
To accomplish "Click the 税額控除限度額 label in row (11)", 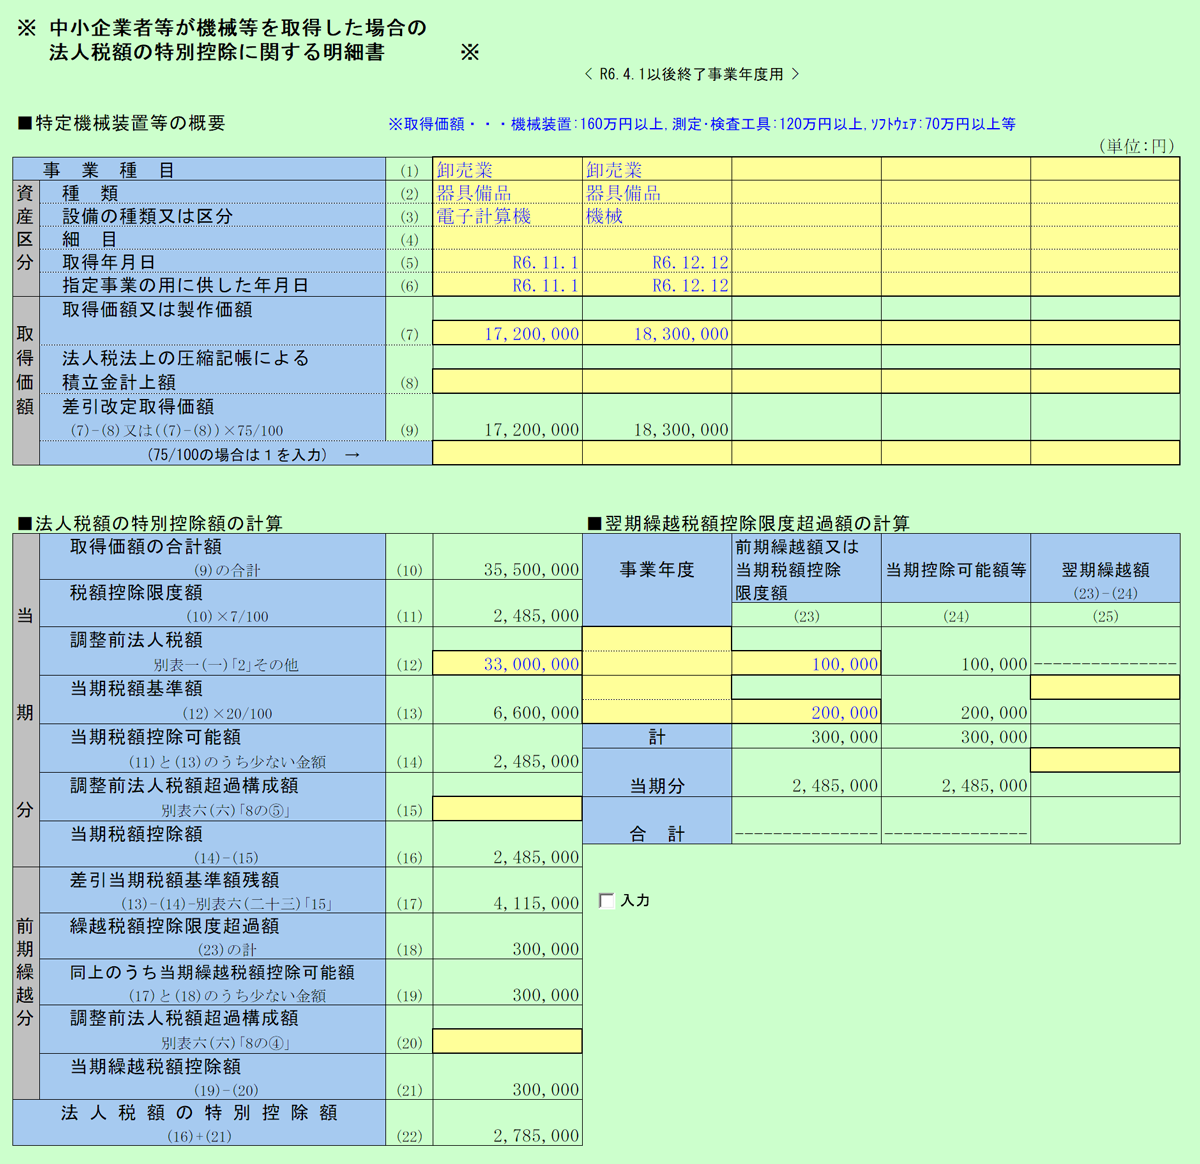I will coord(136,592).
